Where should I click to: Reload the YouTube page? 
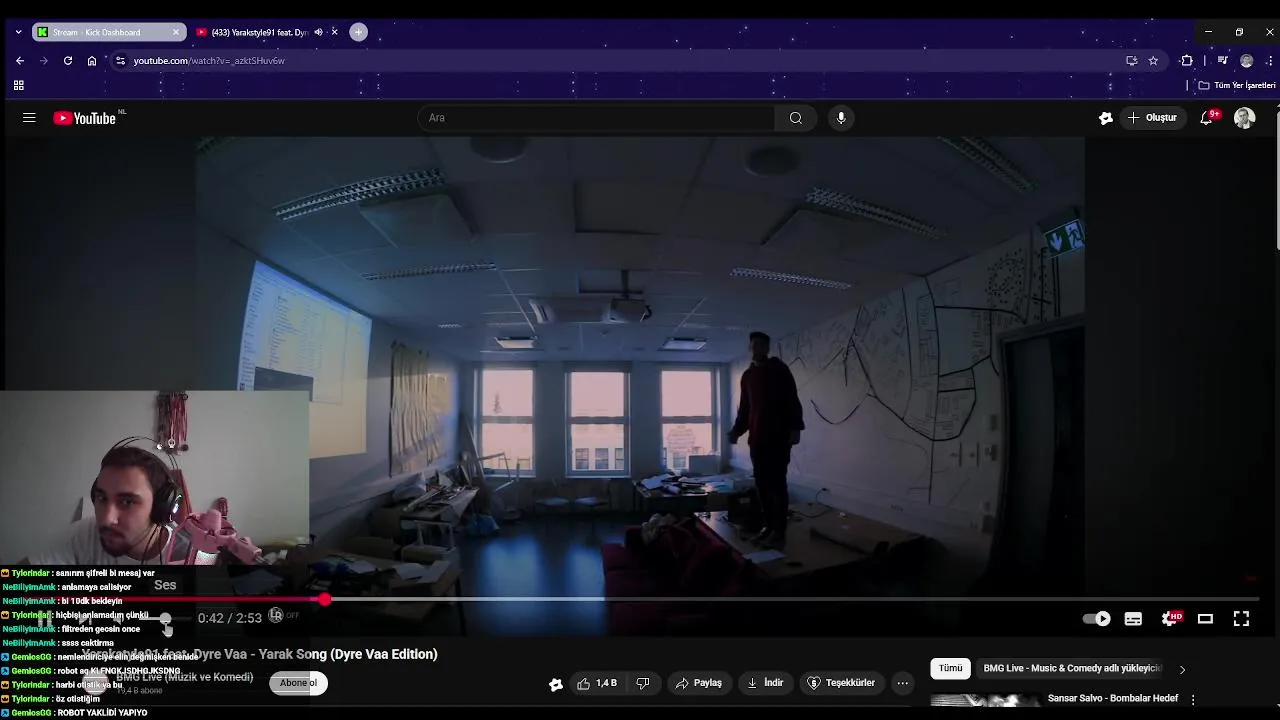coord(68,61)
